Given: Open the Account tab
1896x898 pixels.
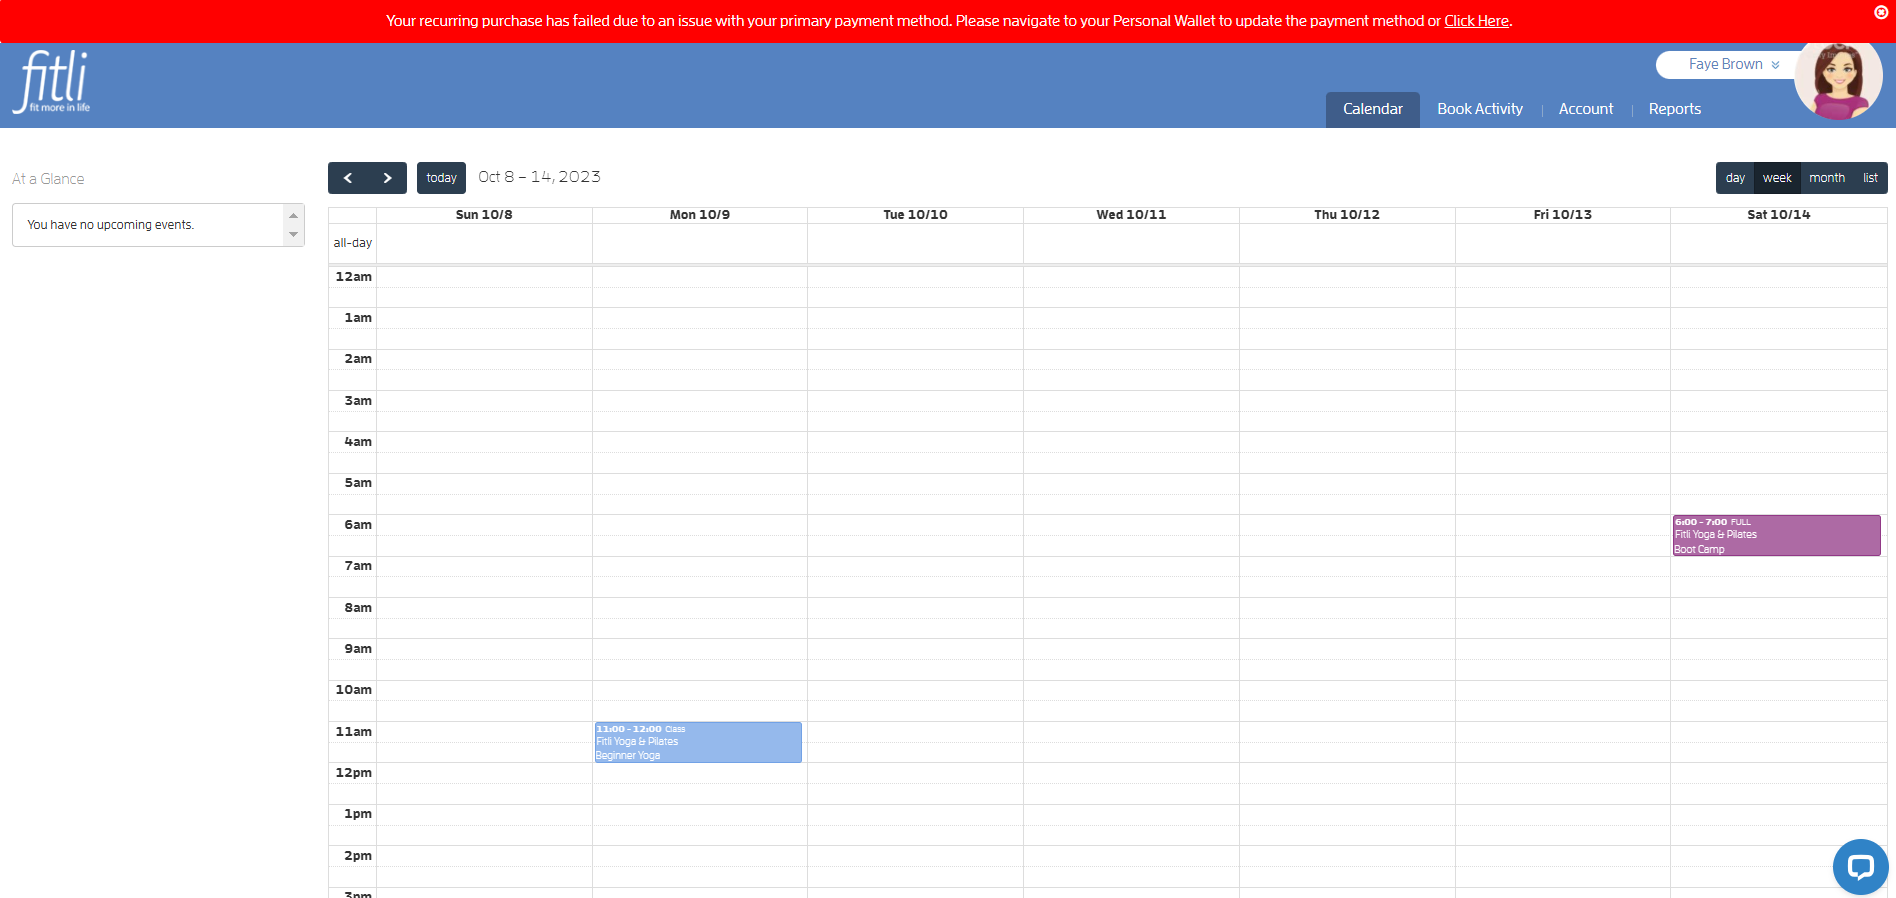Looking at the screenshot, I should click(x=1586, y=109).
